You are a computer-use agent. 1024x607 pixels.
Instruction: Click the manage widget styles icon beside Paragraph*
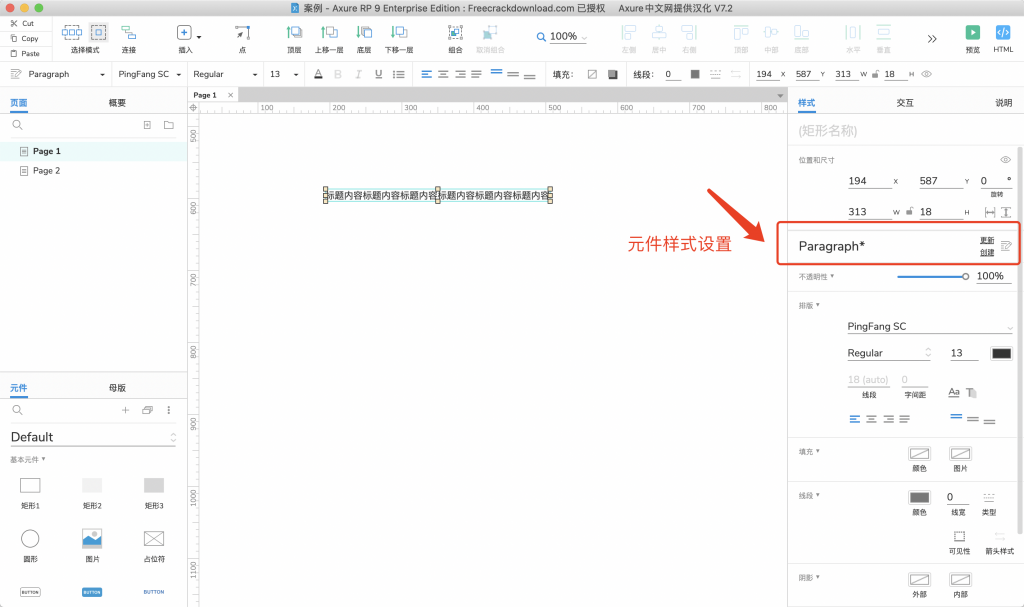pyautogui.click(x=1006, y=246)
